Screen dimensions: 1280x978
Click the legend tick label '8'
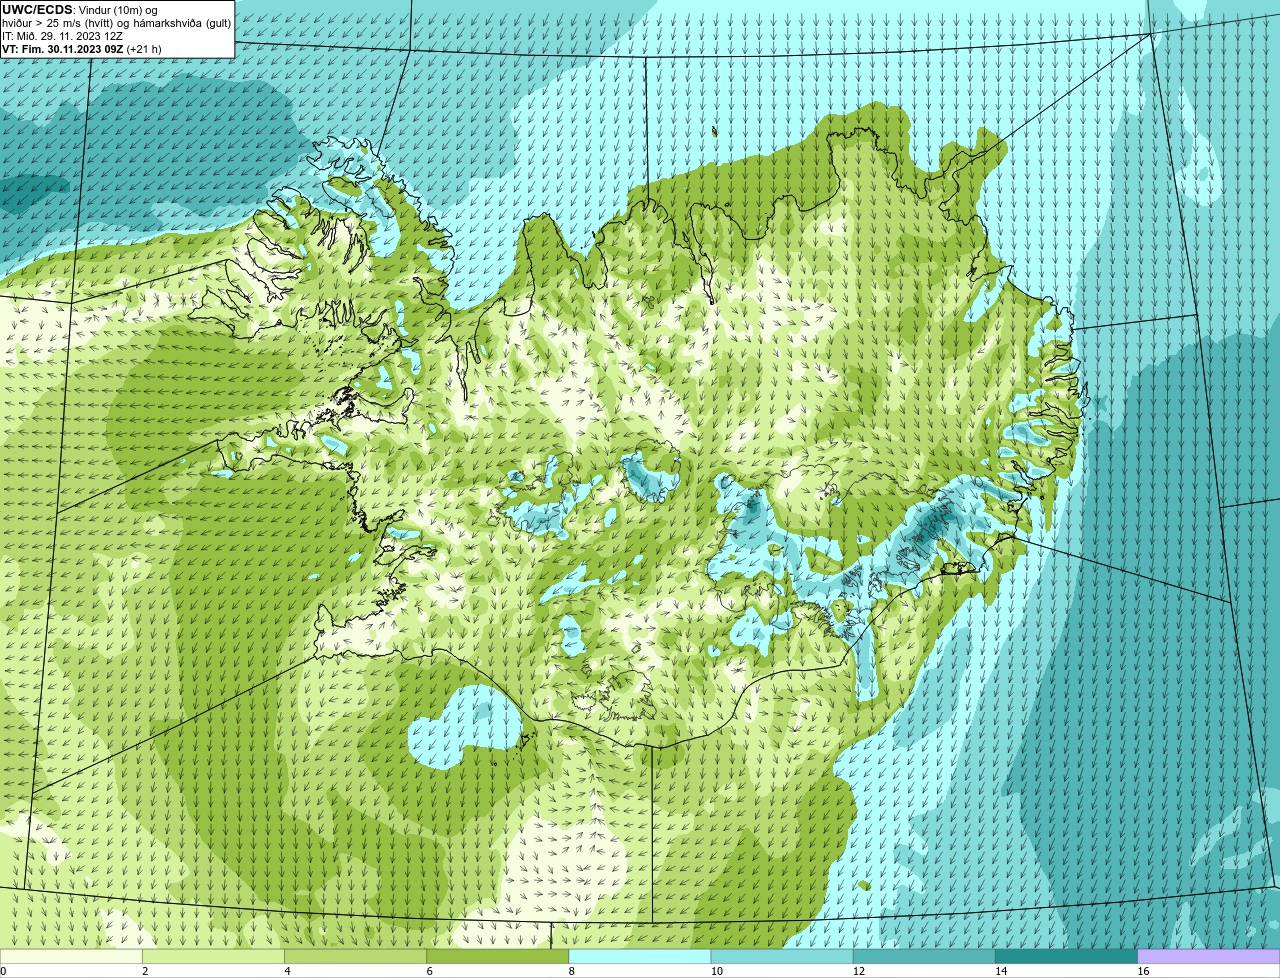(572, 971)
